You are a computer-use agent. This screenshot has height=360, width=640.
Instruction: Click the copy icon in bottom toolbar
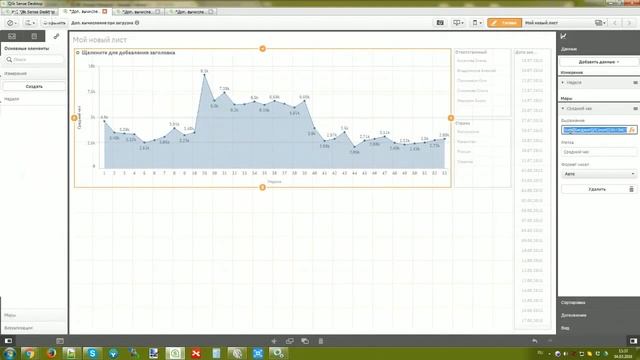[x=290, y=341]
